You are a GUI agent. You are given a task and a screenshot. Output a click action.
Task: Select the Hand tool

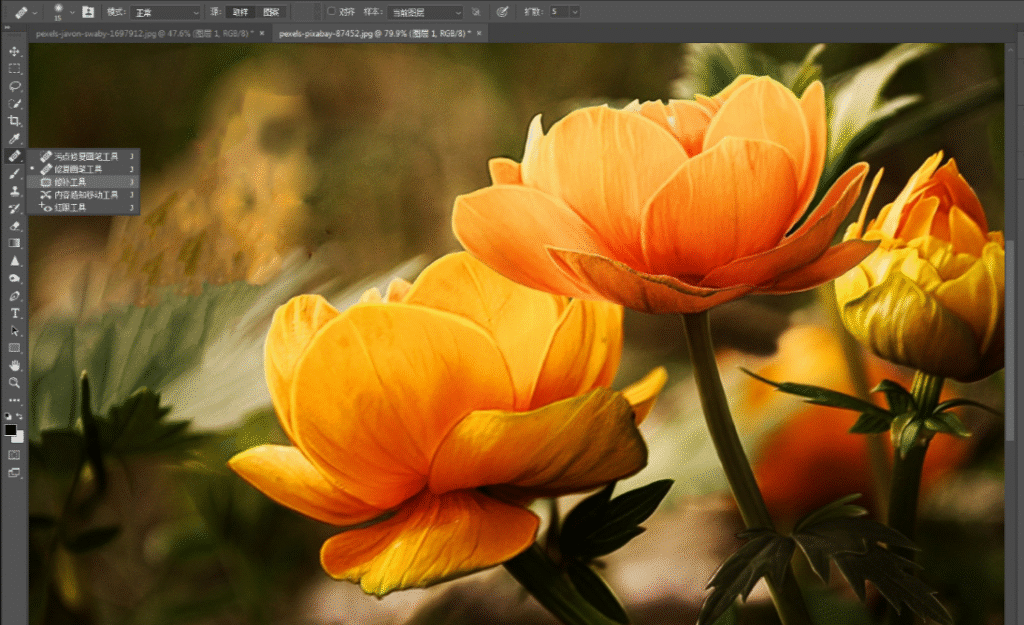coord(14,366)
